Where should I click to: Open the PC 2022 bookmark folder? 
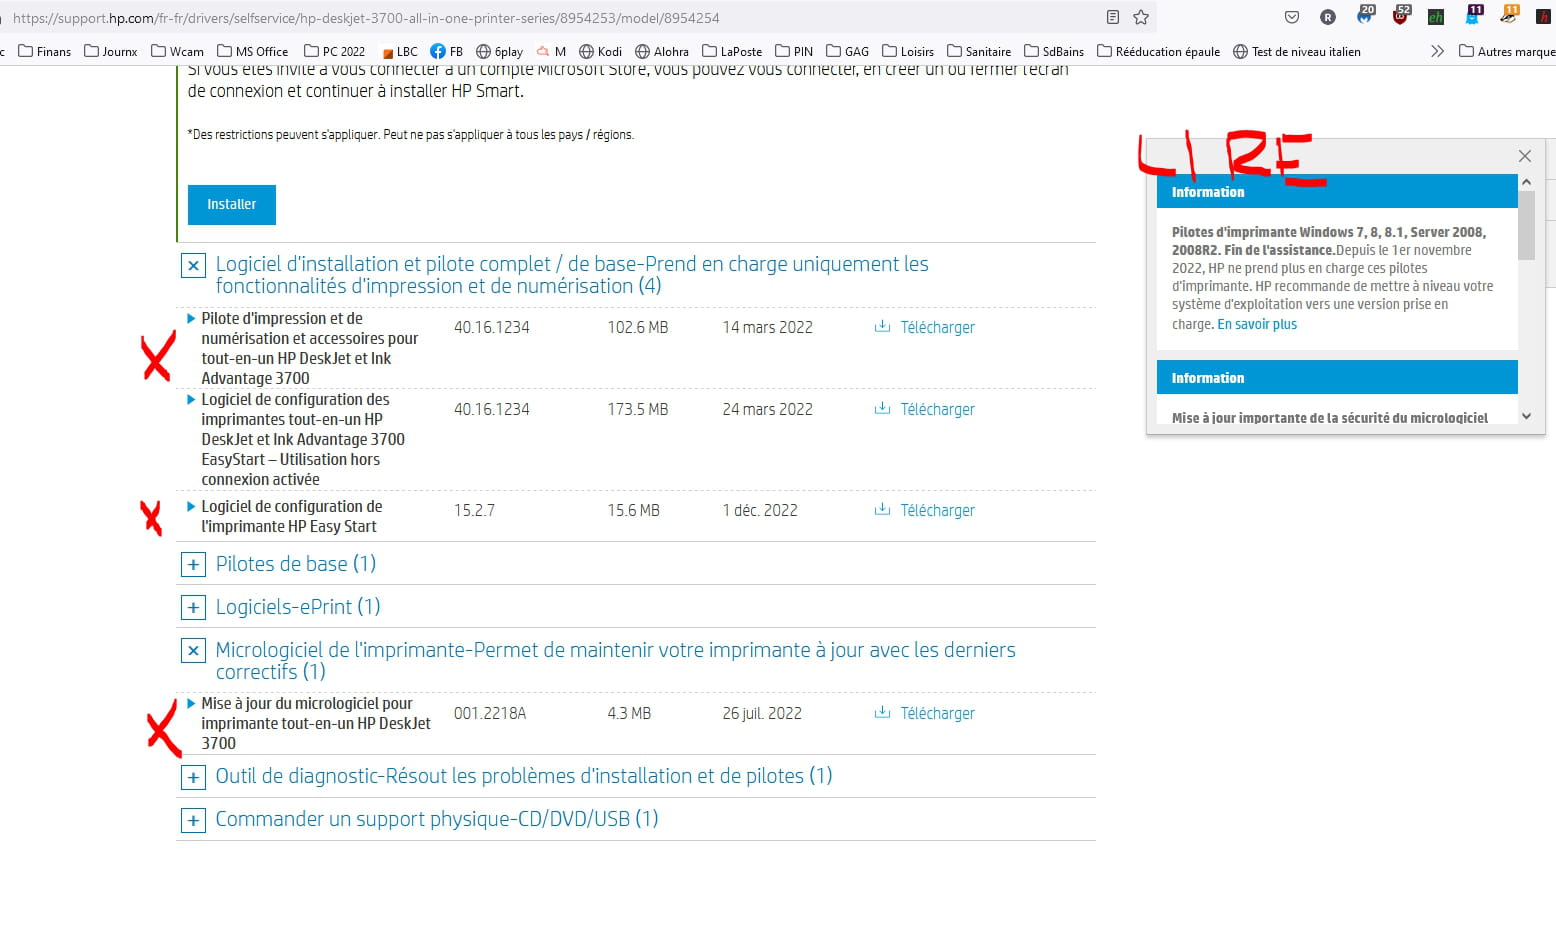(334, 51)
